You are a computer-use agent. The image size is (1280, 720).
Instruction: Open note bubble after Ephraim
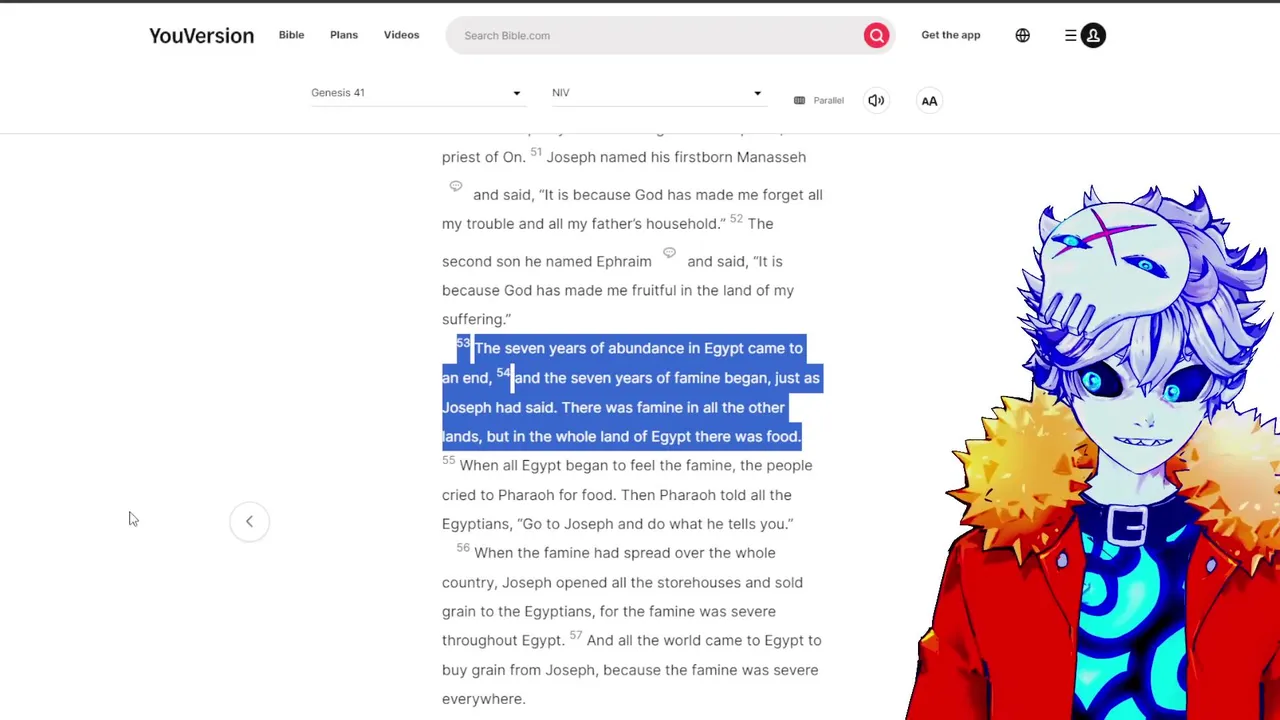(669, 253)
